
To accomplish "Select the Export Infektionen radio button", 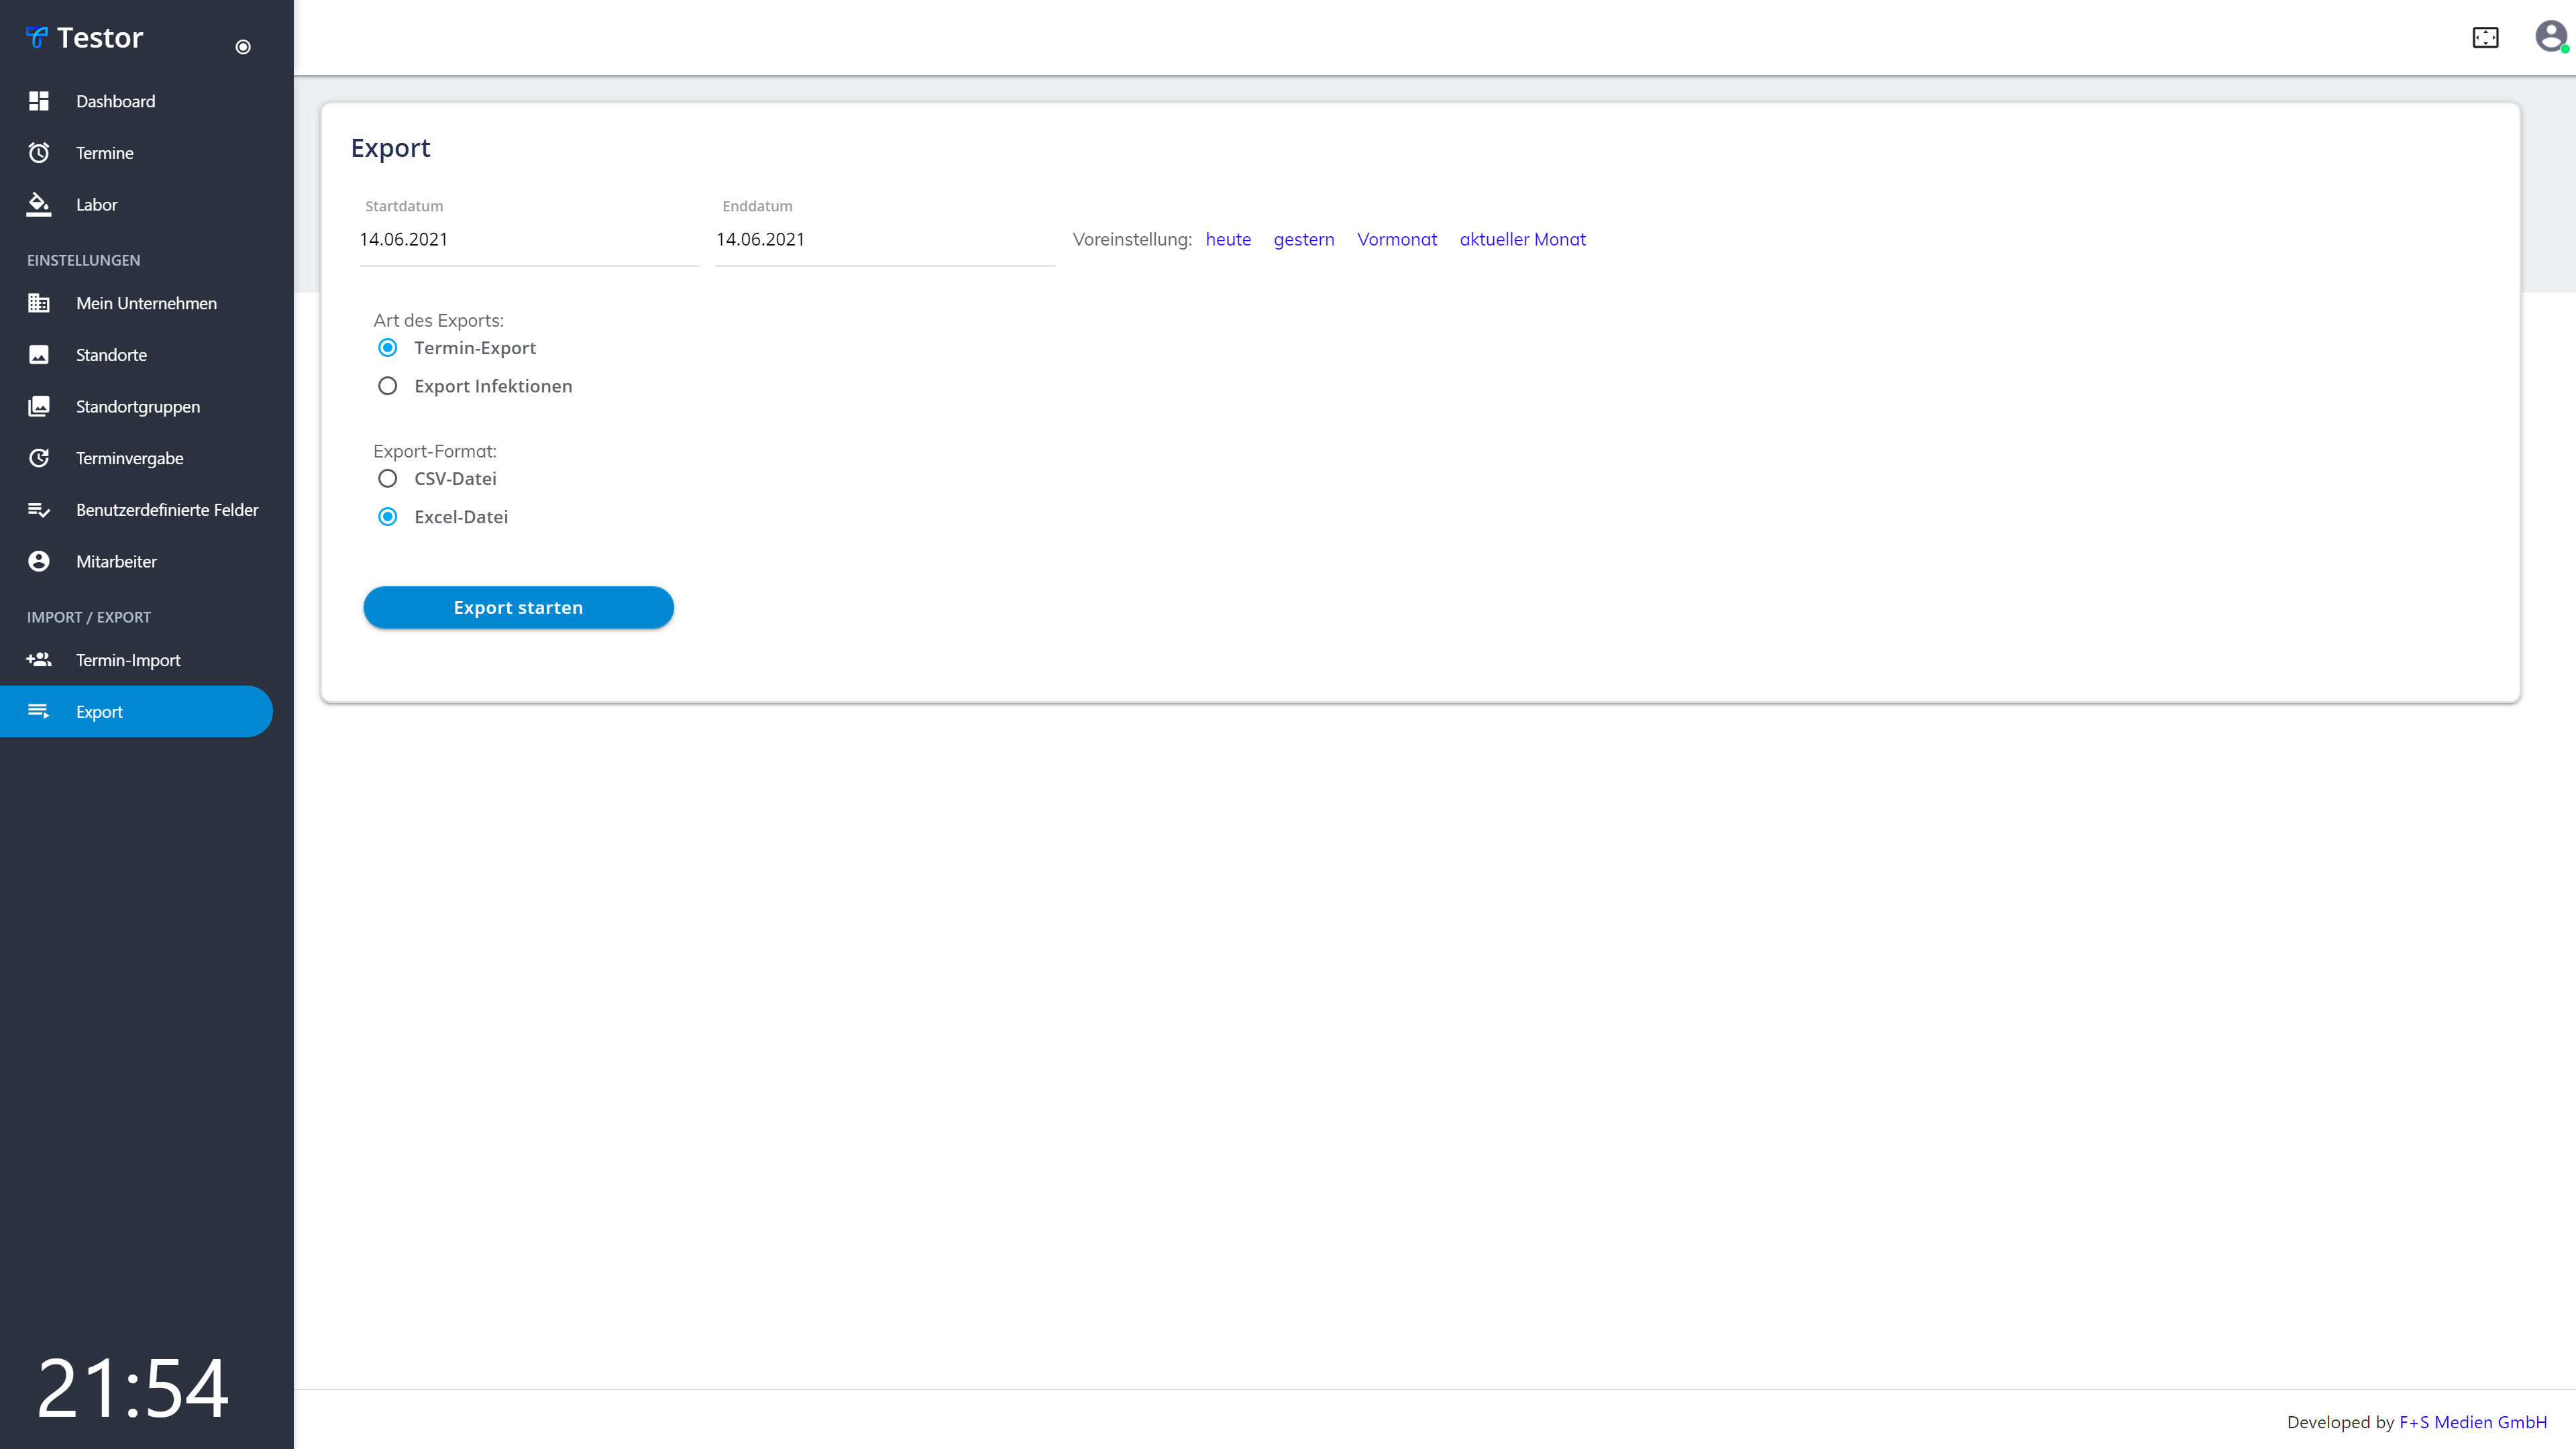I will click(x=388, y=386).
